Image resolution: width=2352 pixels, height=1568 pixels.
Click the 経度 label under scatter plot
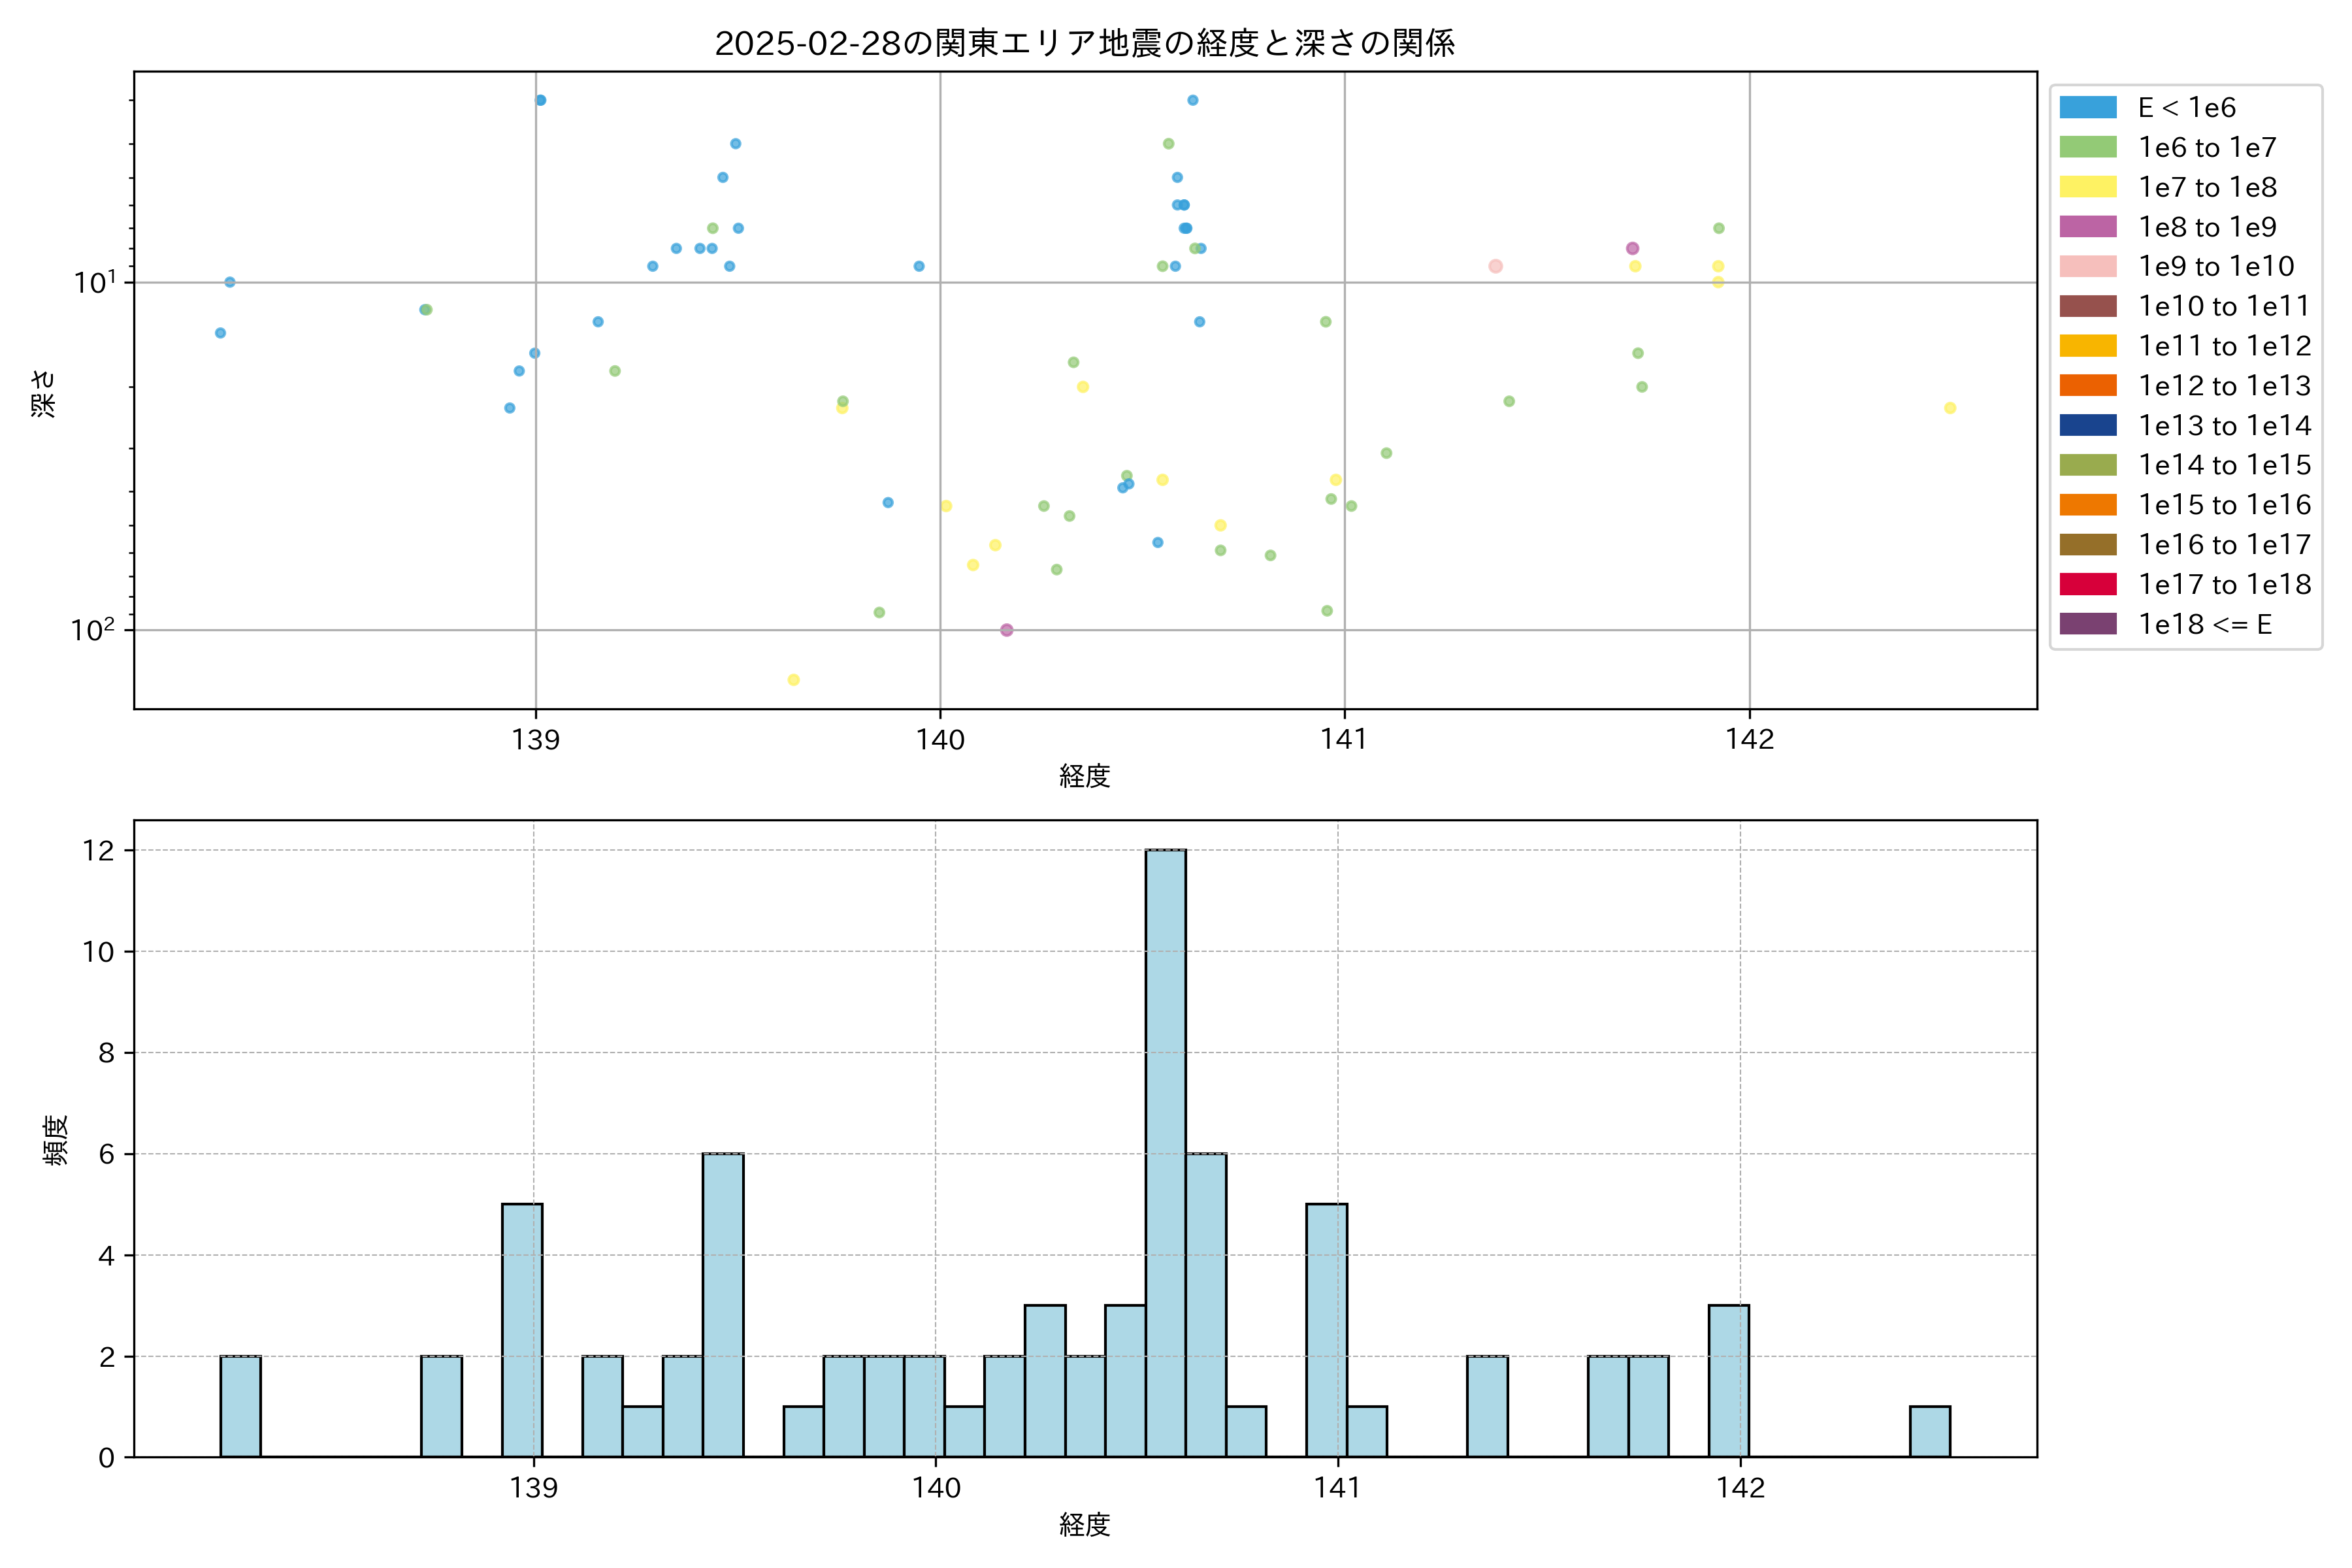(1084, 776)
